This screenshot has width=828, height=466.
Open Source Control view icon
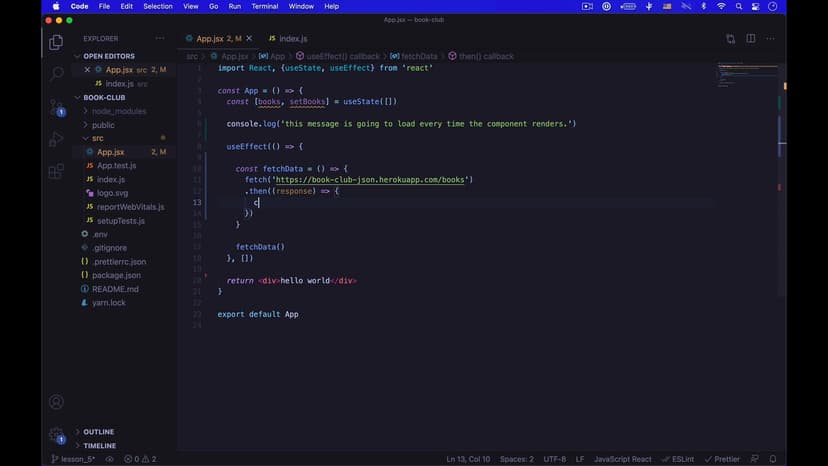[x=57, y=107]
